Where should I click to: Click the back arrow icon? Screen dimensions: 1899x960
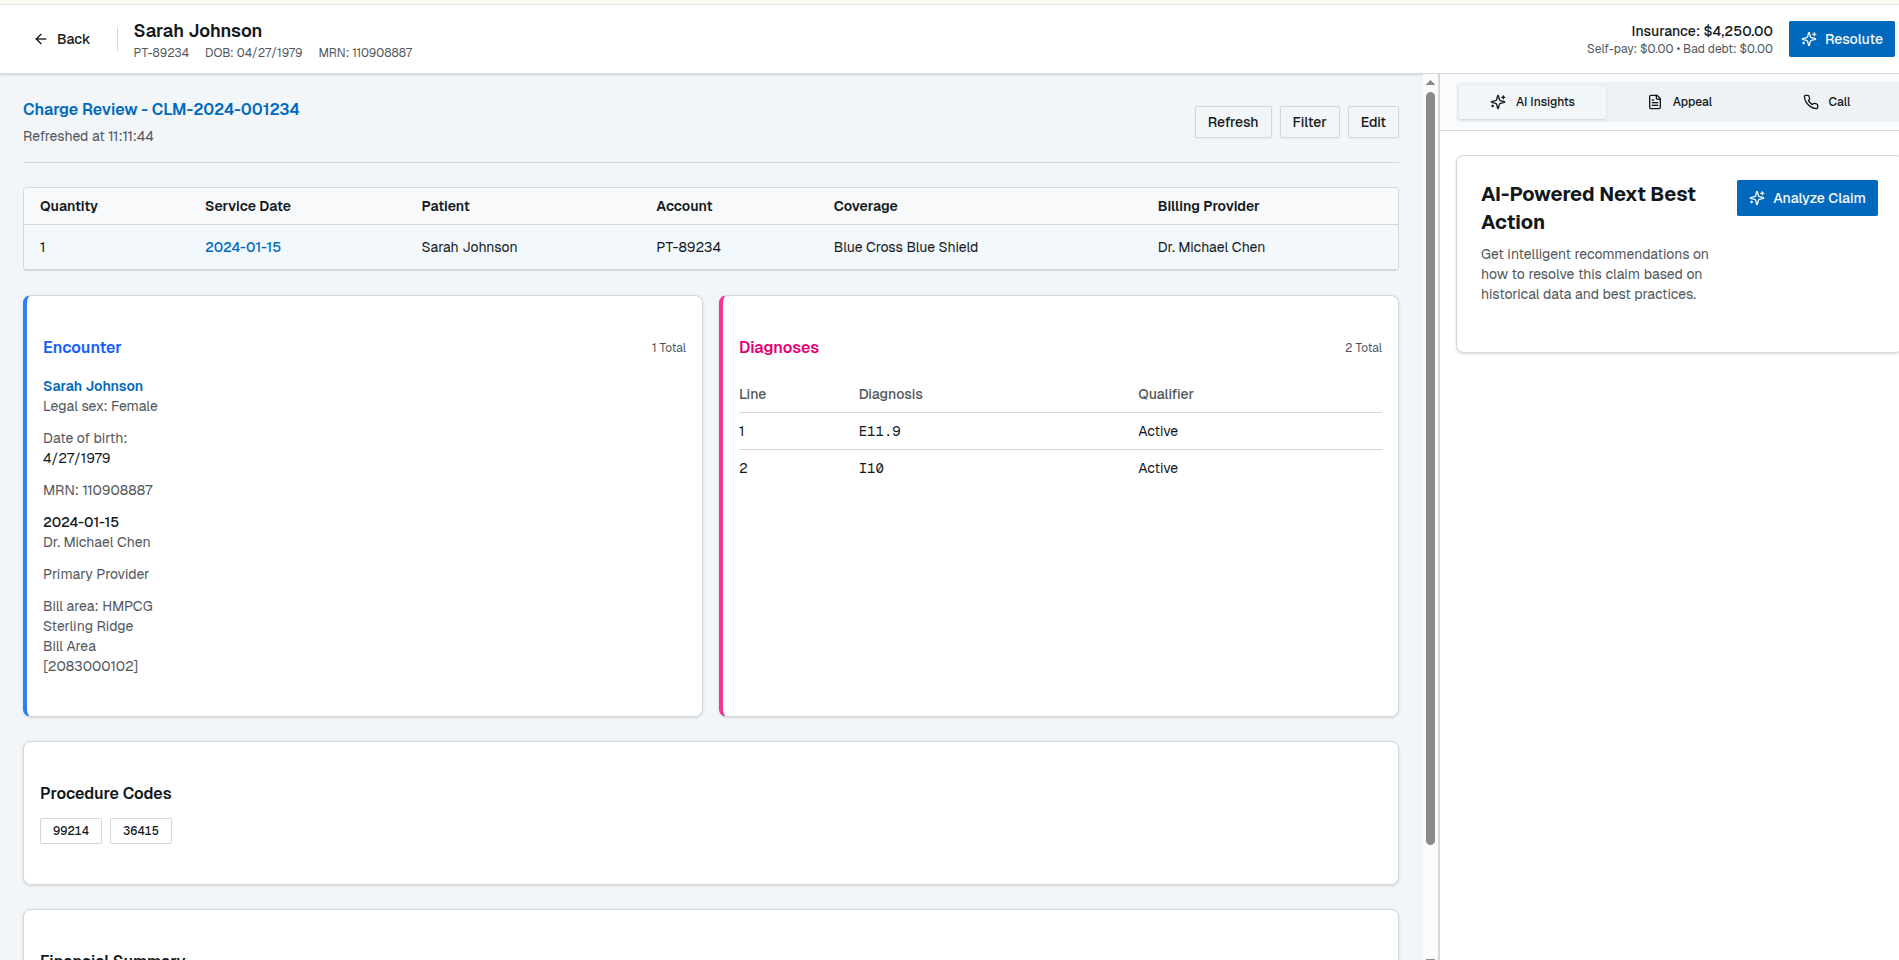[x=41, y=39]
